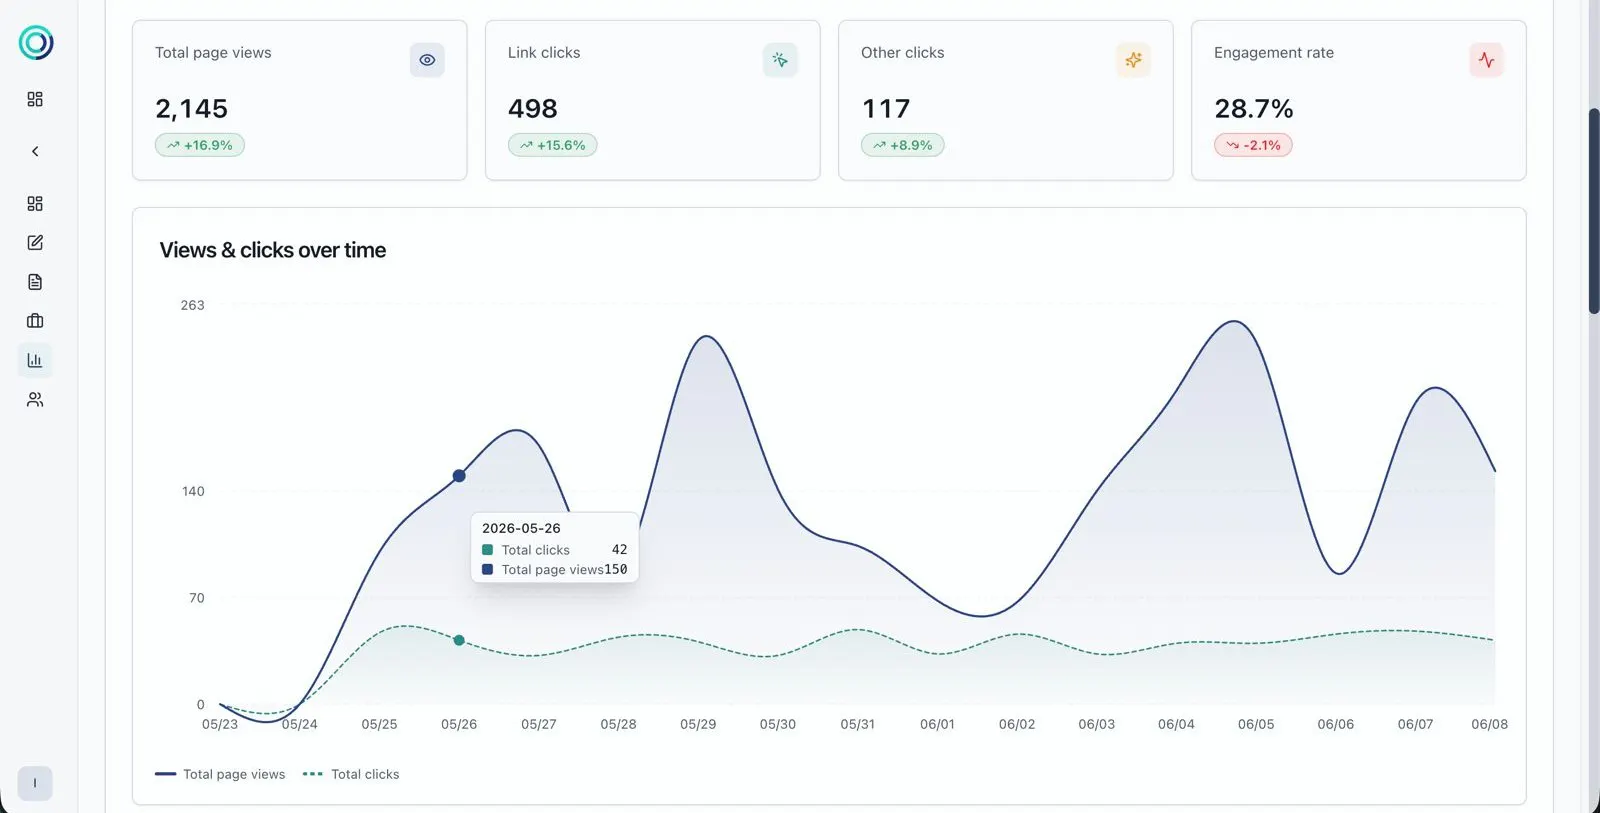The height and width of the screenshot is (813, 1600).
Task: Click the "Engagement rate" card title
Action: (x=1274, y=52)
